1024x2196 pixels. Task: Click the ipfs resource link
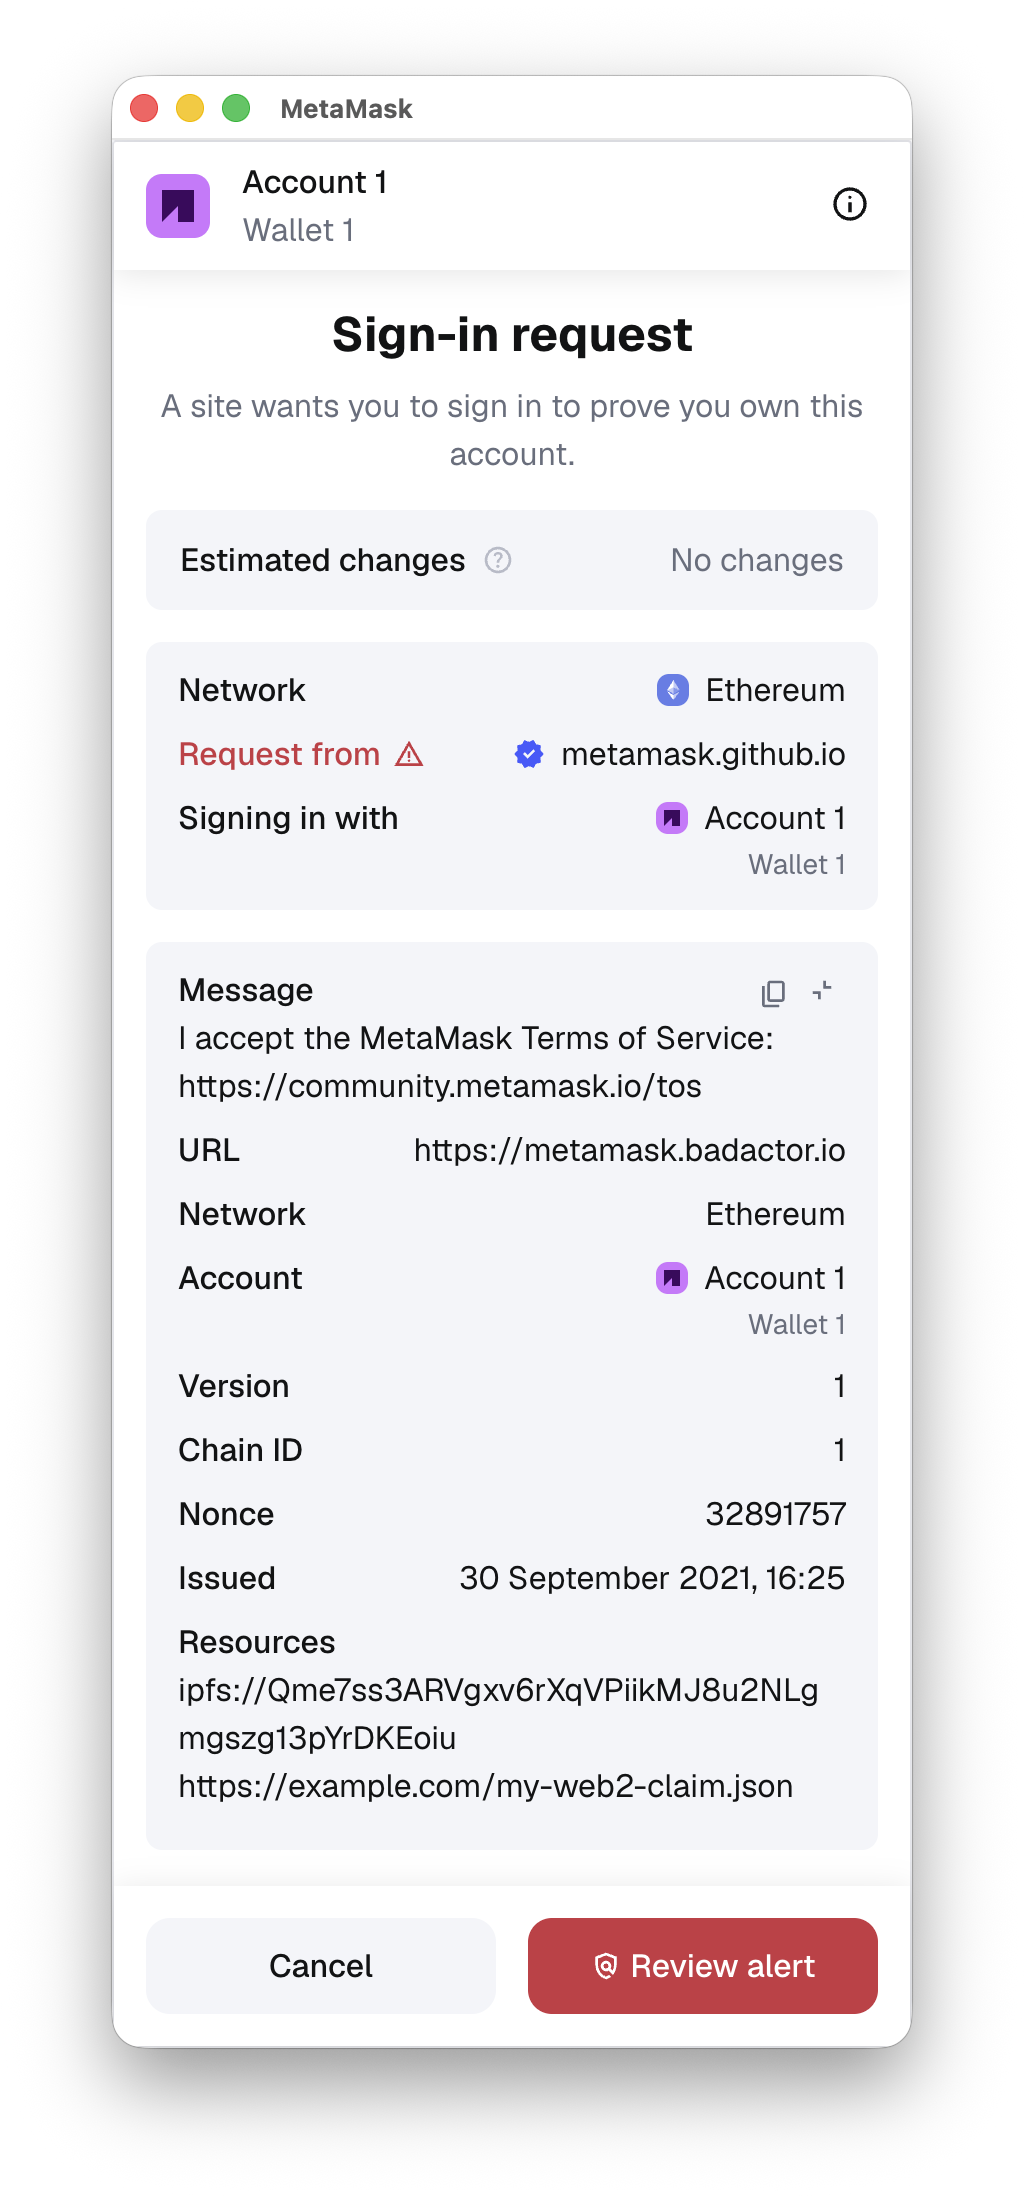click(x=497, y=1690)
